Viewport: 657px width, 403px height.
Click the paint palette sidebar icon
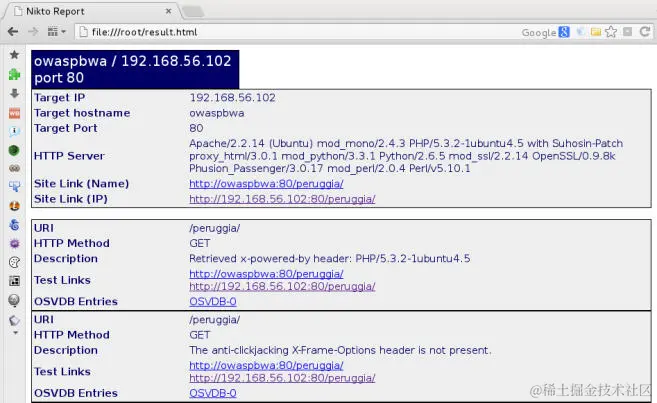[14, 262]
